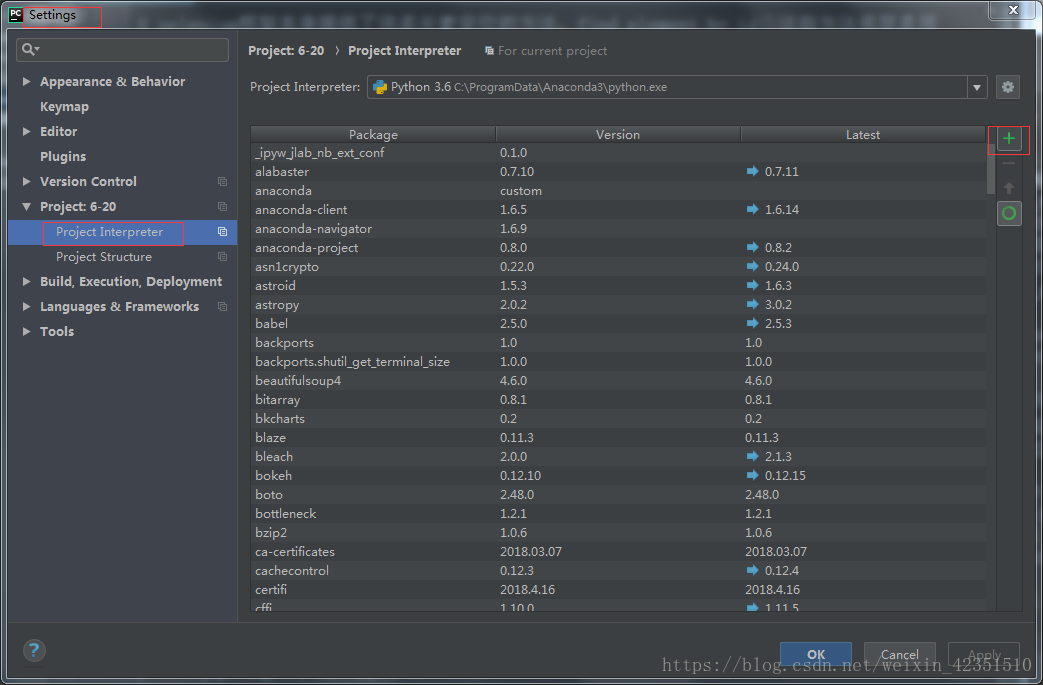Sort by the Version column header
The width and height of the screenshot is (1043, 685).
618,134
